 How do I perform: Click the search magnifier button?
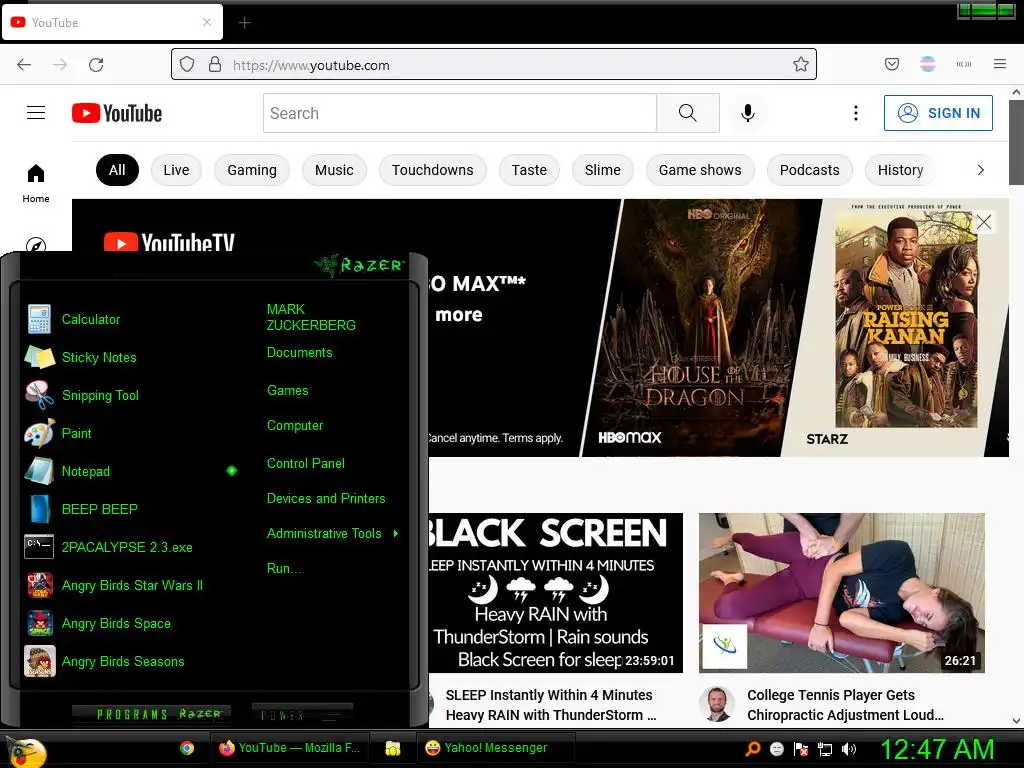[688, 113]
